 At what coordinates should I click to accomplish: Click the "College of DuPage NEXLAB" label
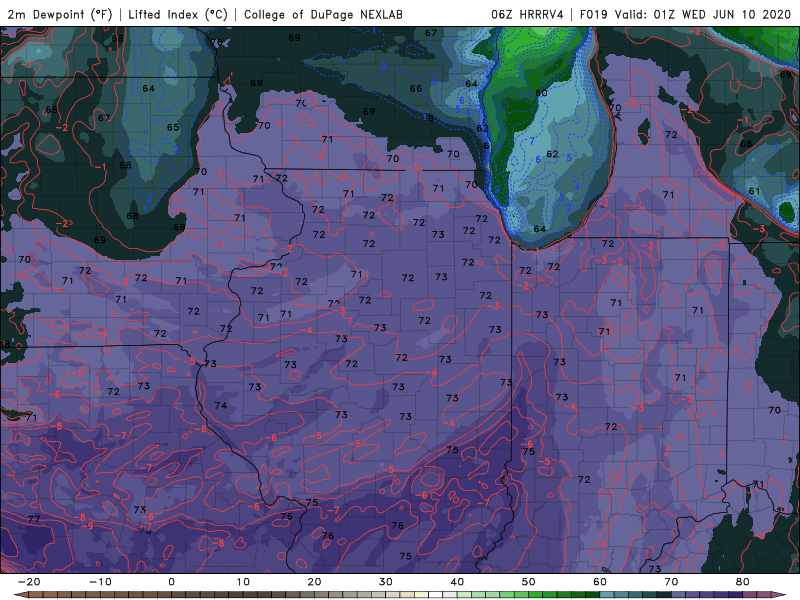coord(323,14)
